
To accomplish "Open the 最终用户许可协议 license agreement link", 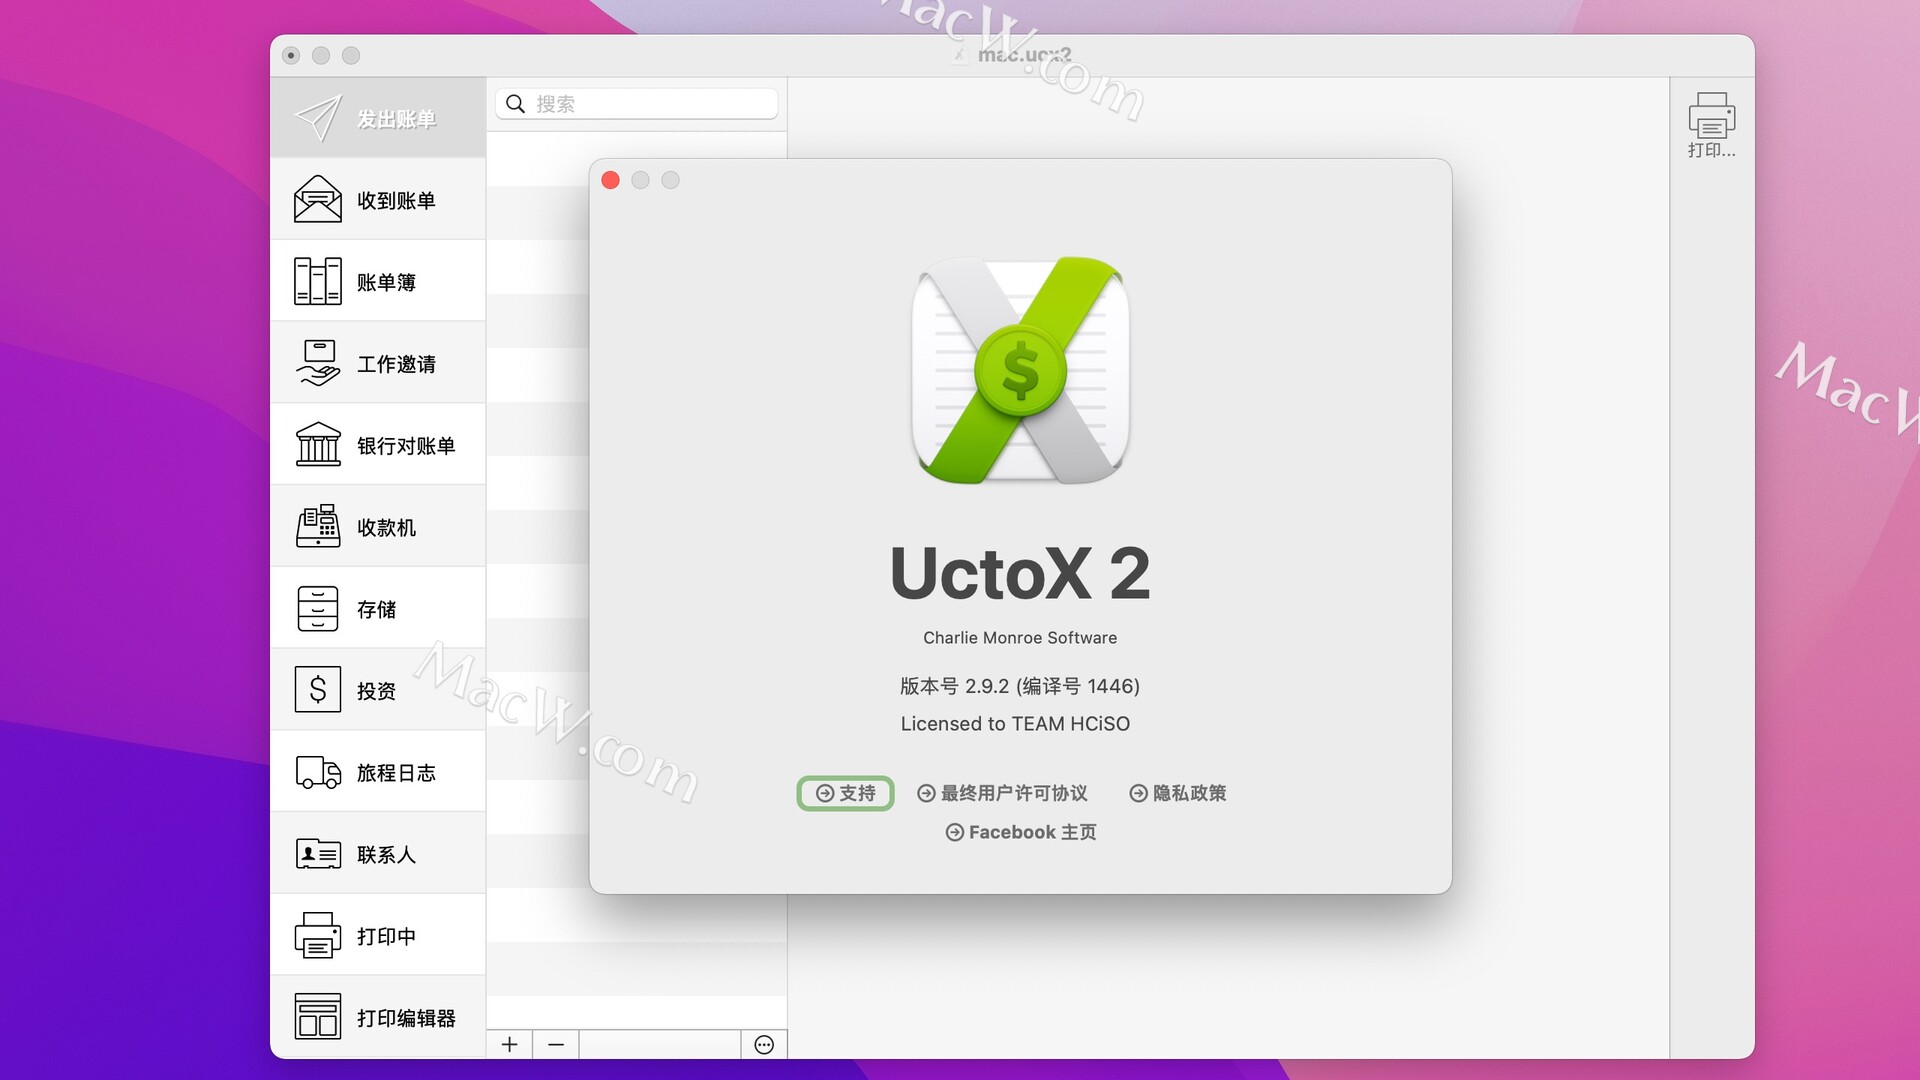I will point(1002,793).
